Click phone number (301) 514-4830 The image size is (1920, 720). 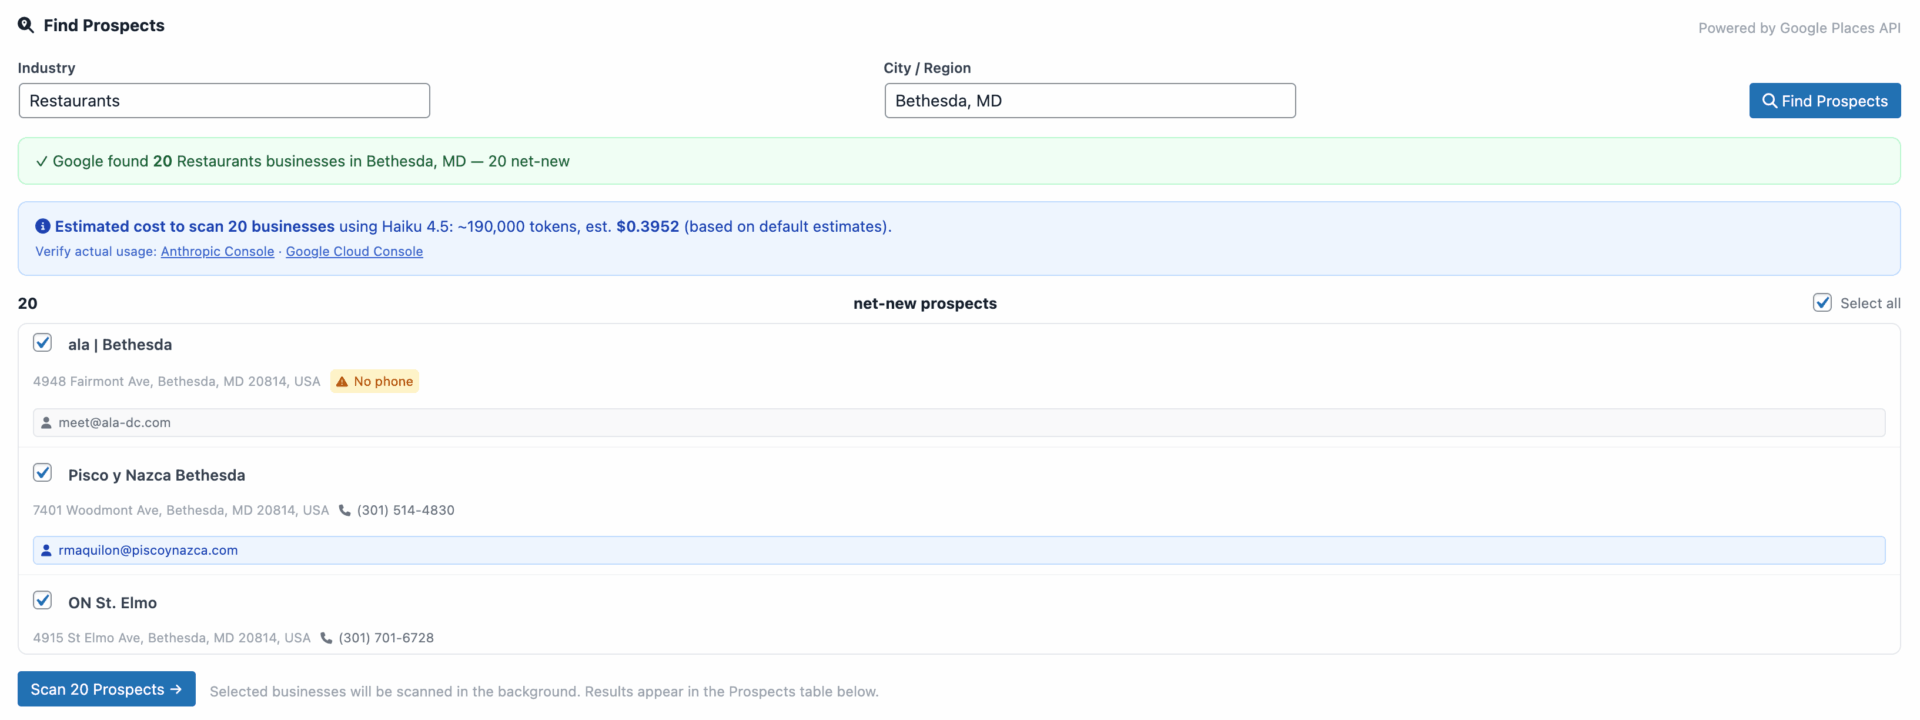(x=406, y=510)
